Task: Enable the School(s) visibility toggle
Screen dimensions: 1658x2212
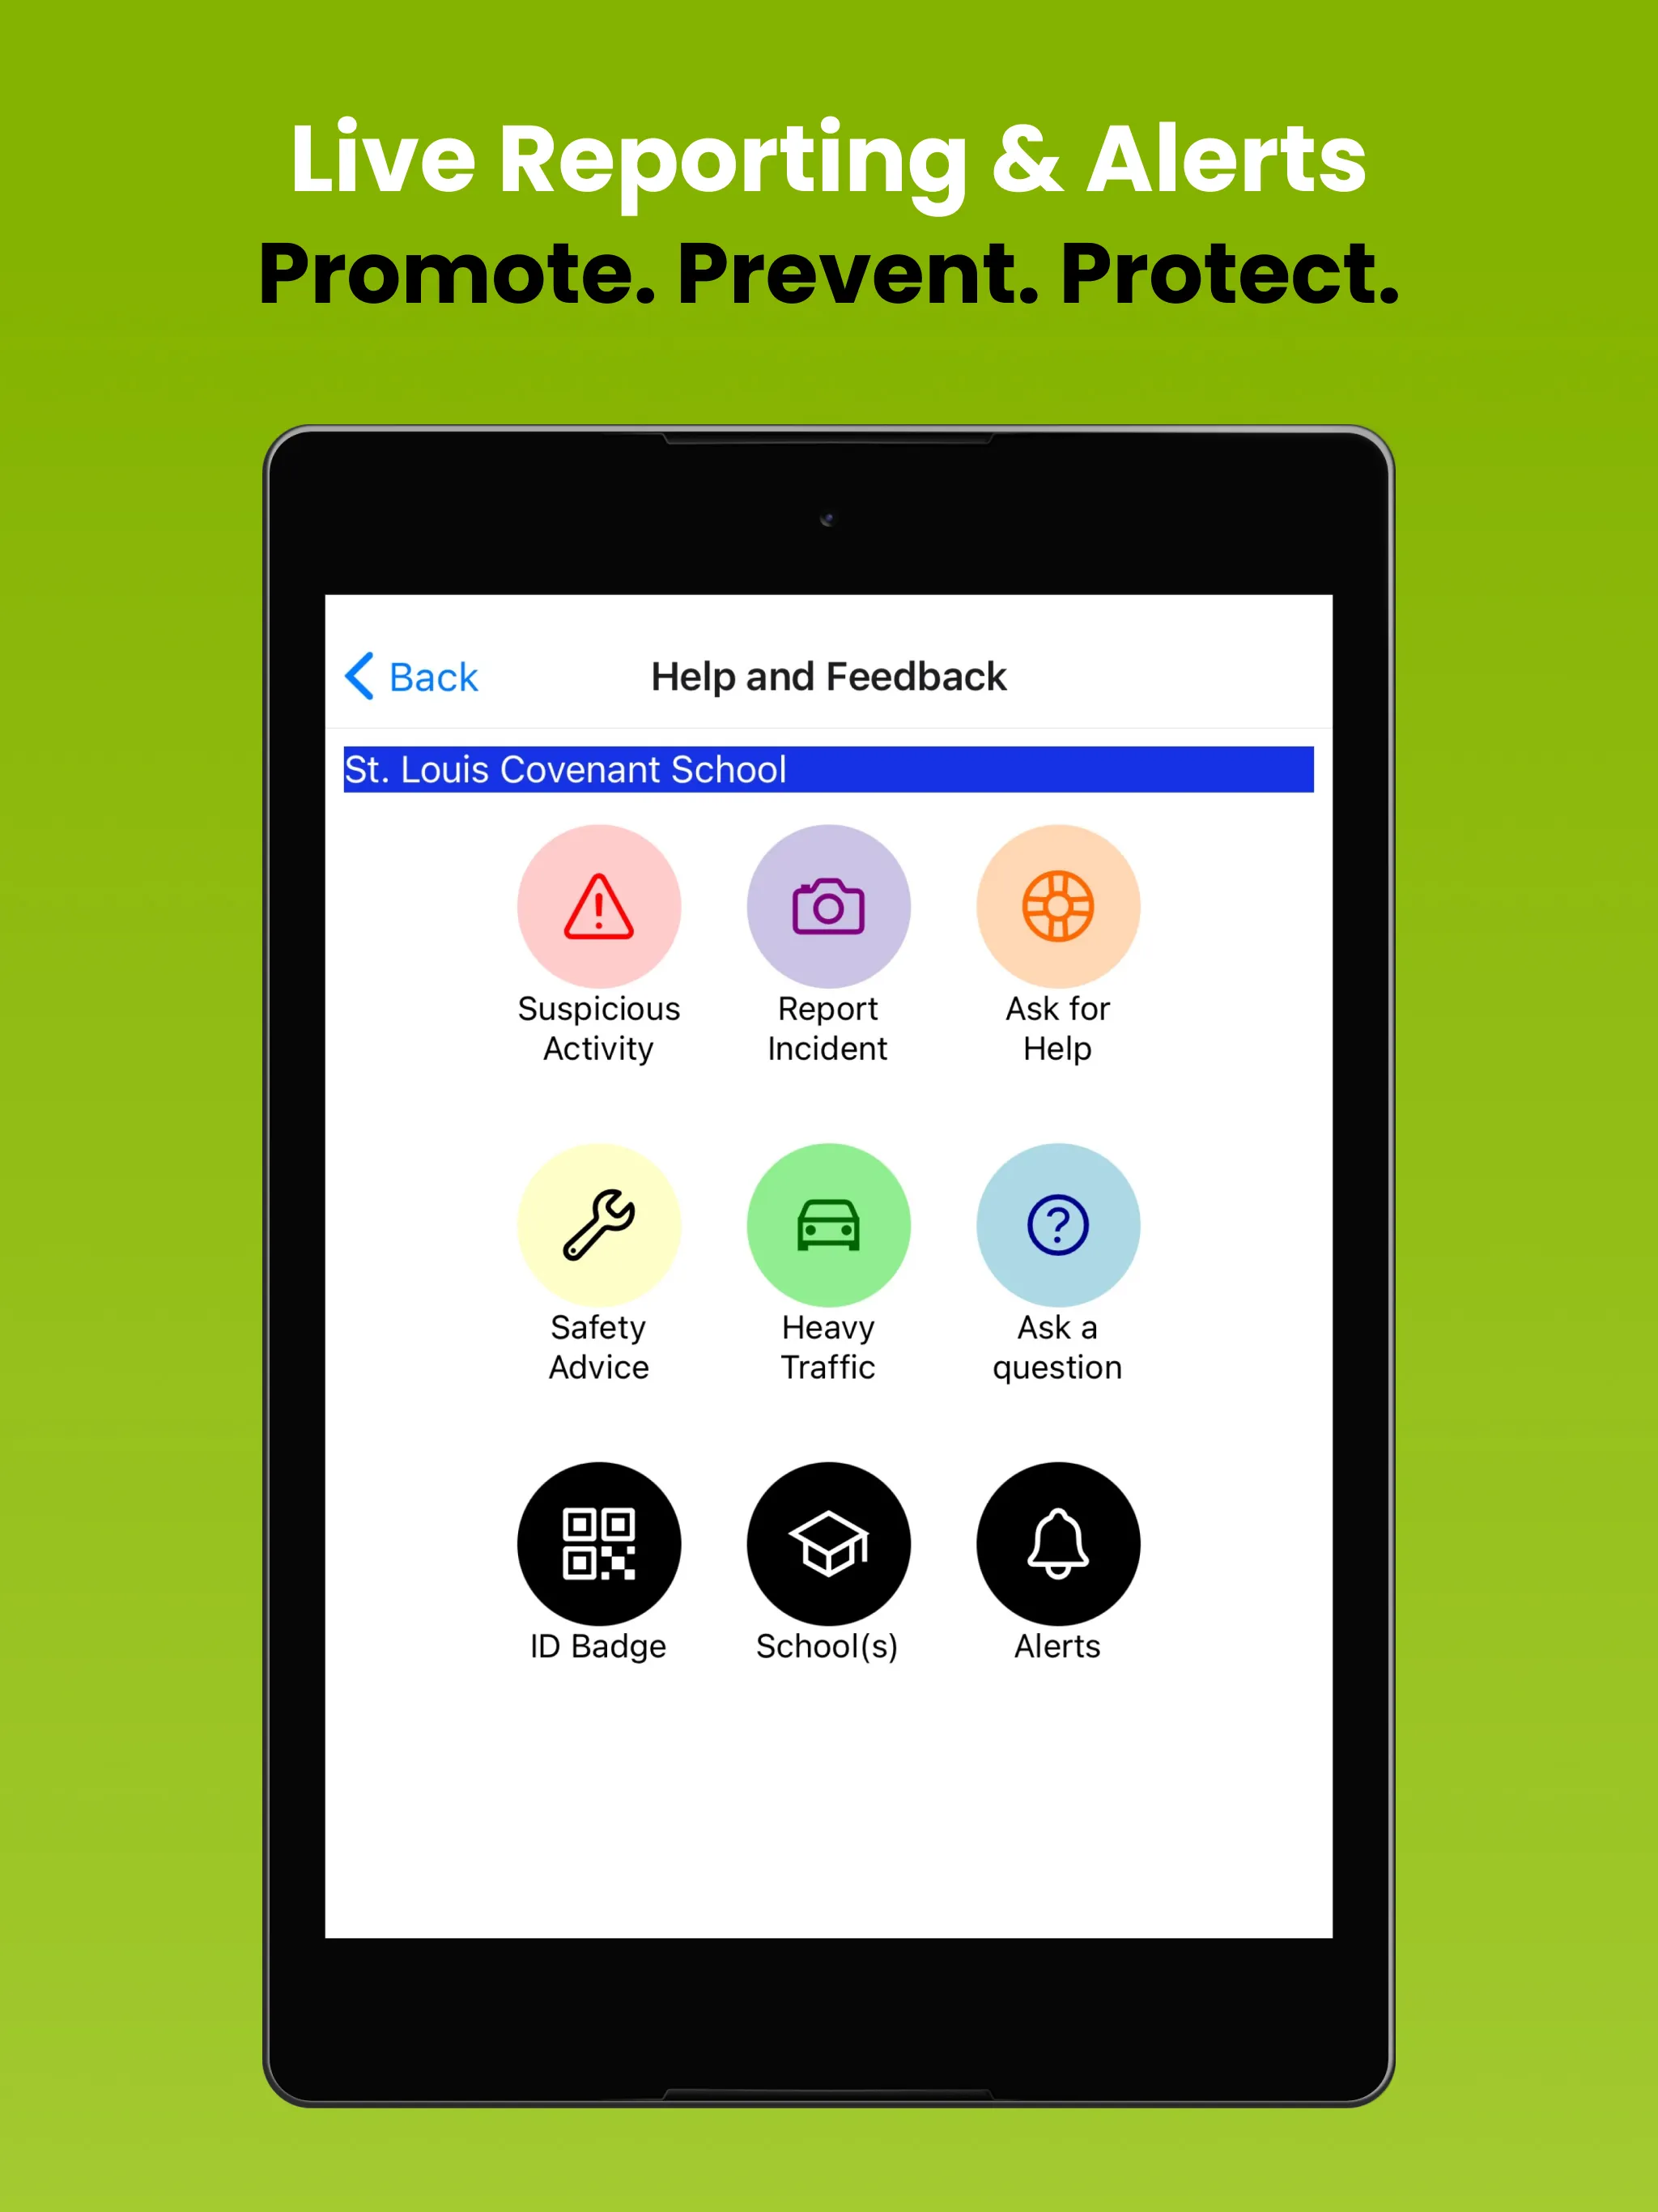Action: 831,1555
